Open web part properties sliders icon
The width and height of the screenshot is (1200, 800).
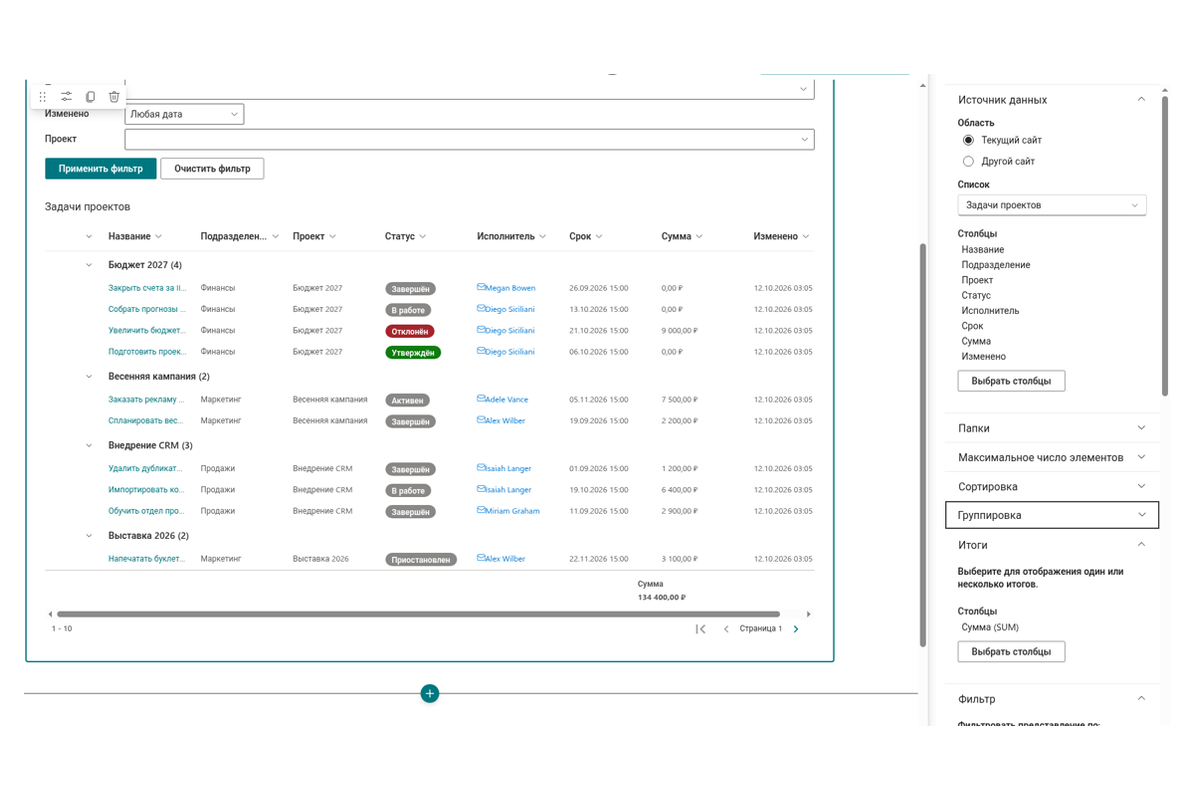pos(66,97)
